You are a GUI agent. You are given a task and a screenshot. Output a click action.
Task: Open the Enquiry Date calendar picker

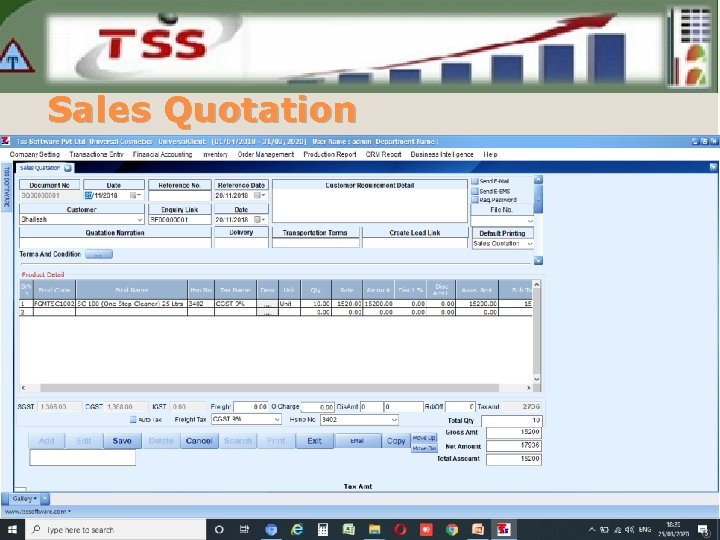click(x=260, y=219)
